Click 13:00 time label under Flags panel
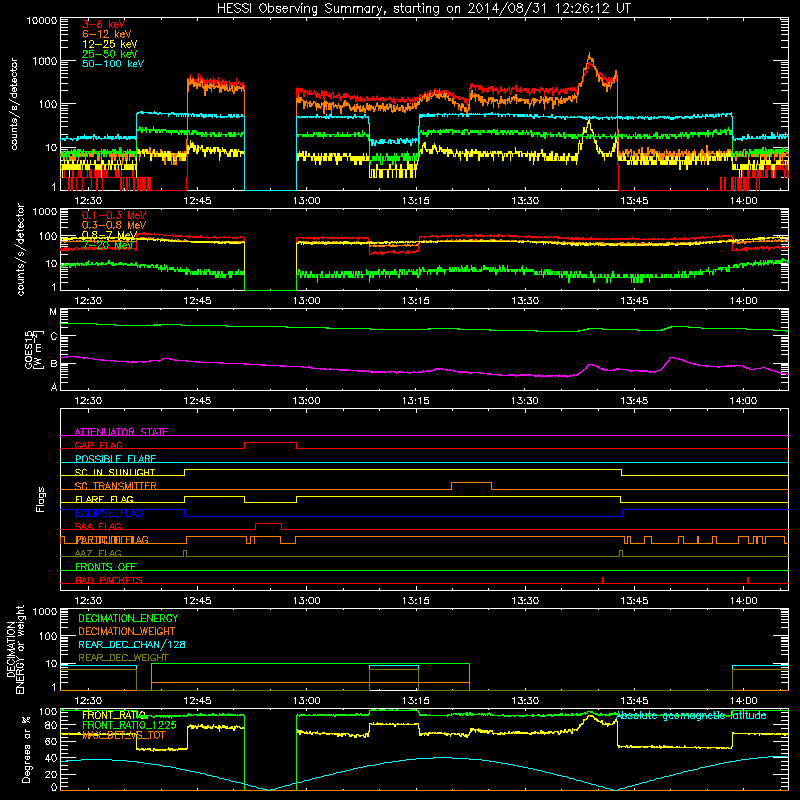 click(306, 601)
